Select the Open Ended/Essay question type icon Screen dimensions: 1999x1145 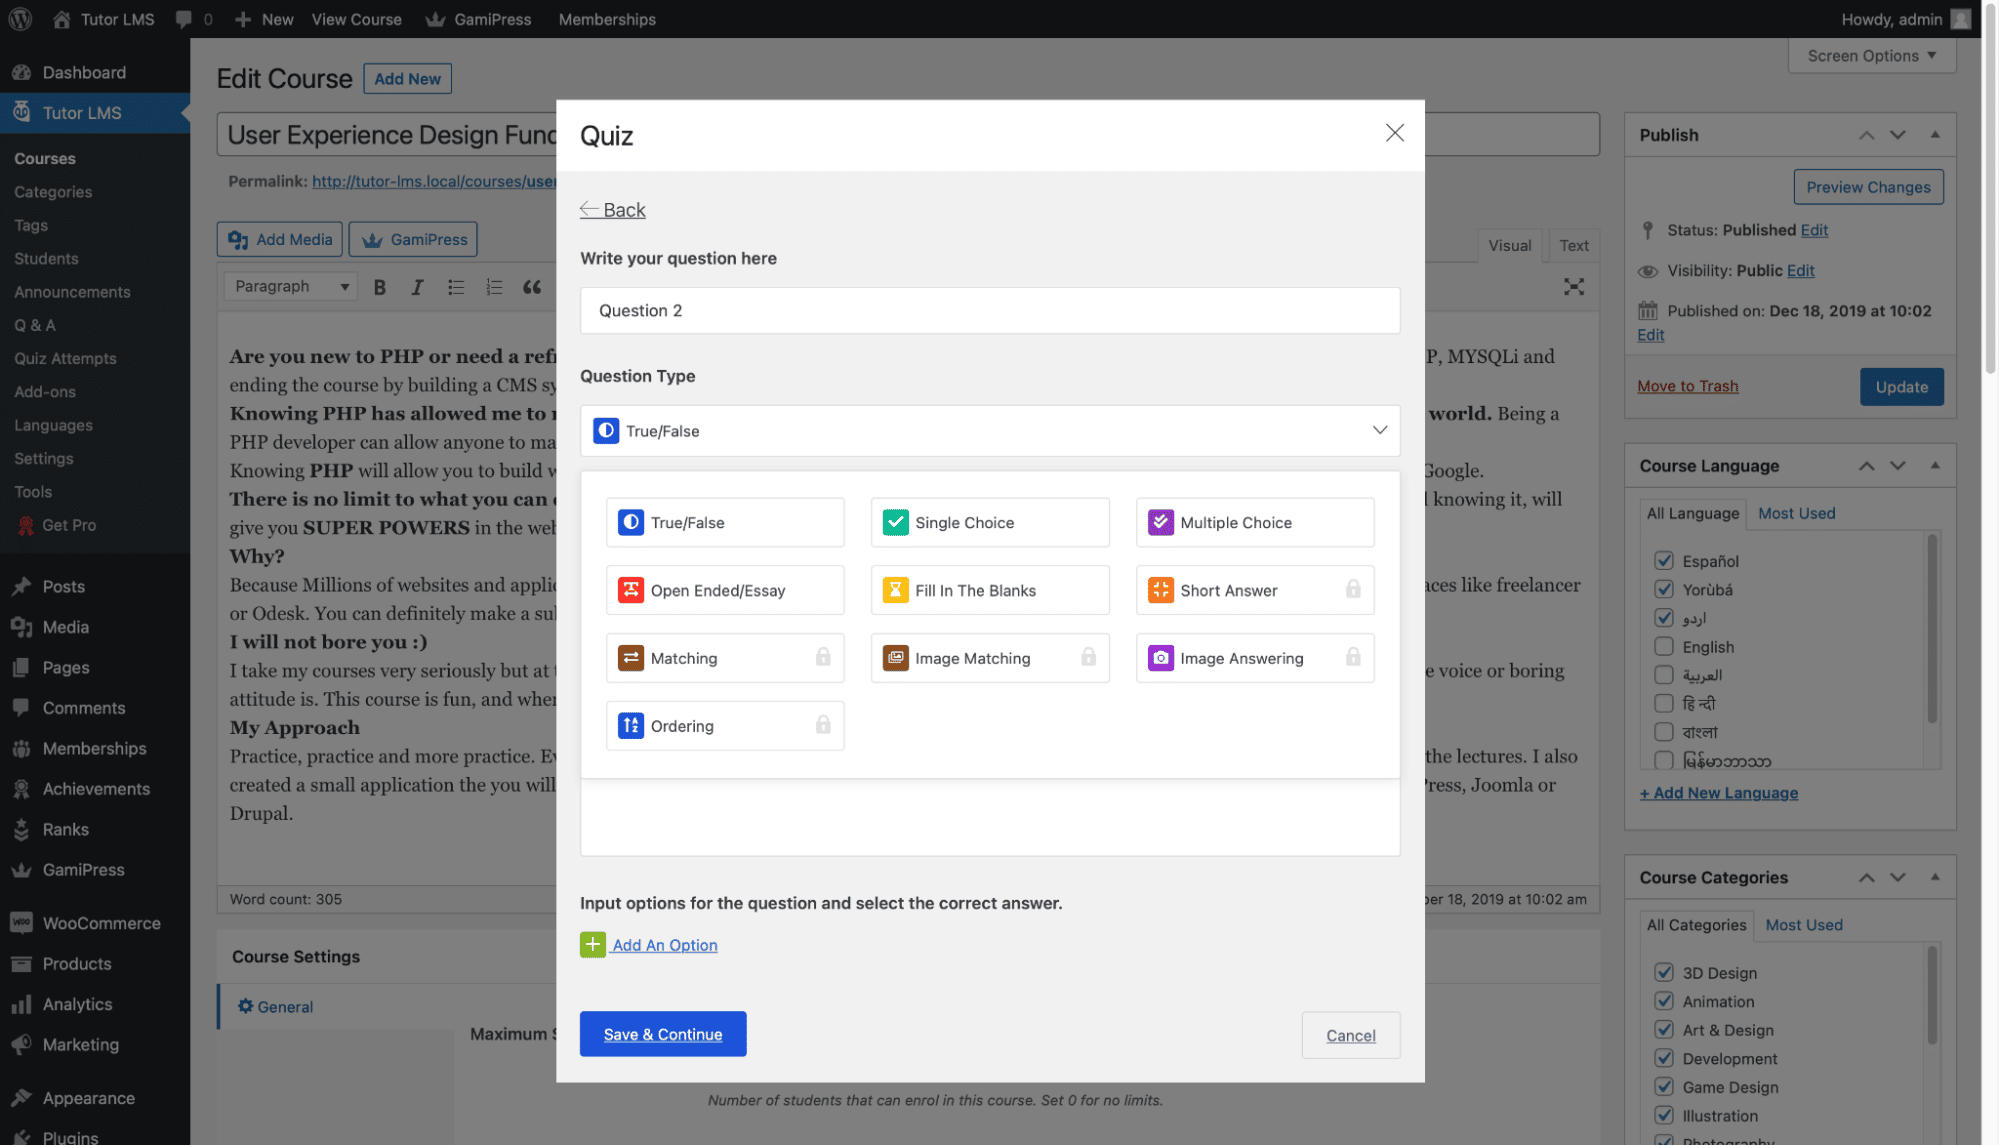(x=630, y=589)
